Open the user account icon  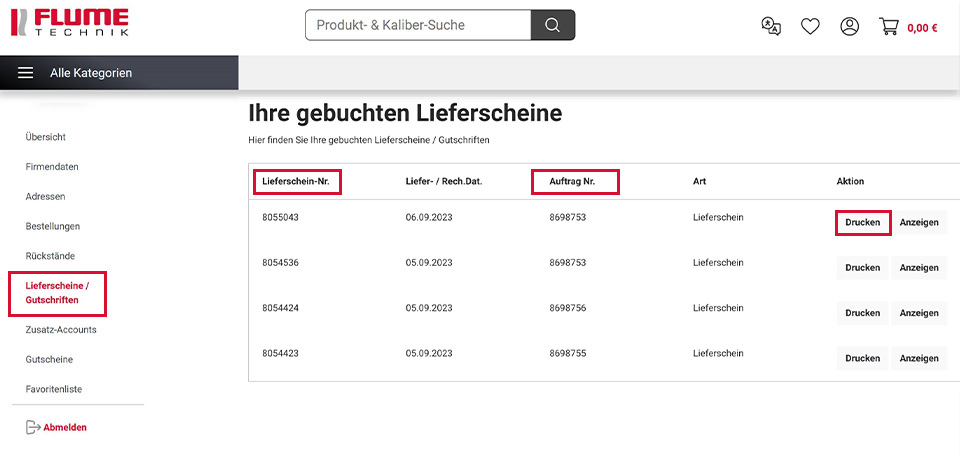click(x=849, y=27)
